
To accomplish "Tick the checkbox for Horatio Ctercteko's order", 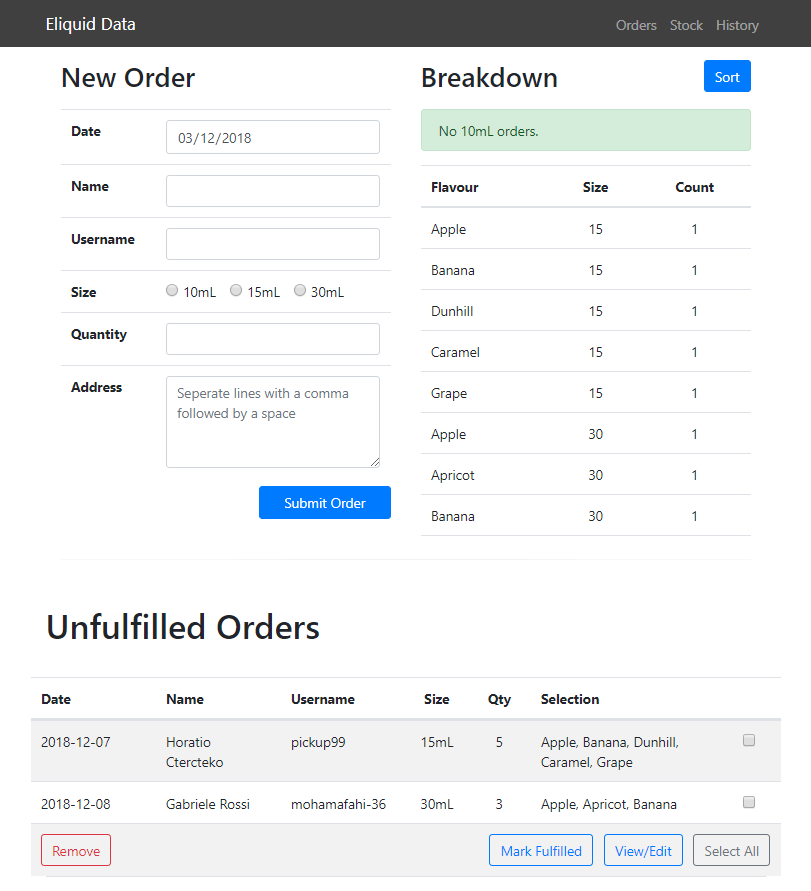I will [x=749, y=741].
